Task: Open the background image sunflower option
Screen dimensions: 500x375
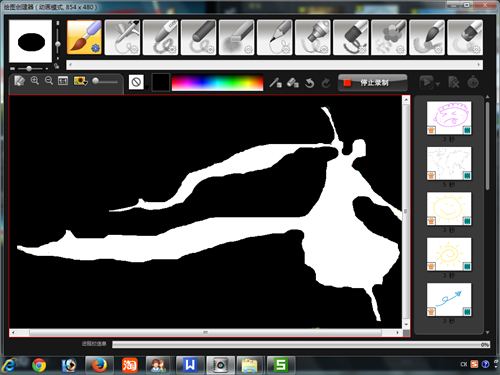Action: [x=81, y=81]
